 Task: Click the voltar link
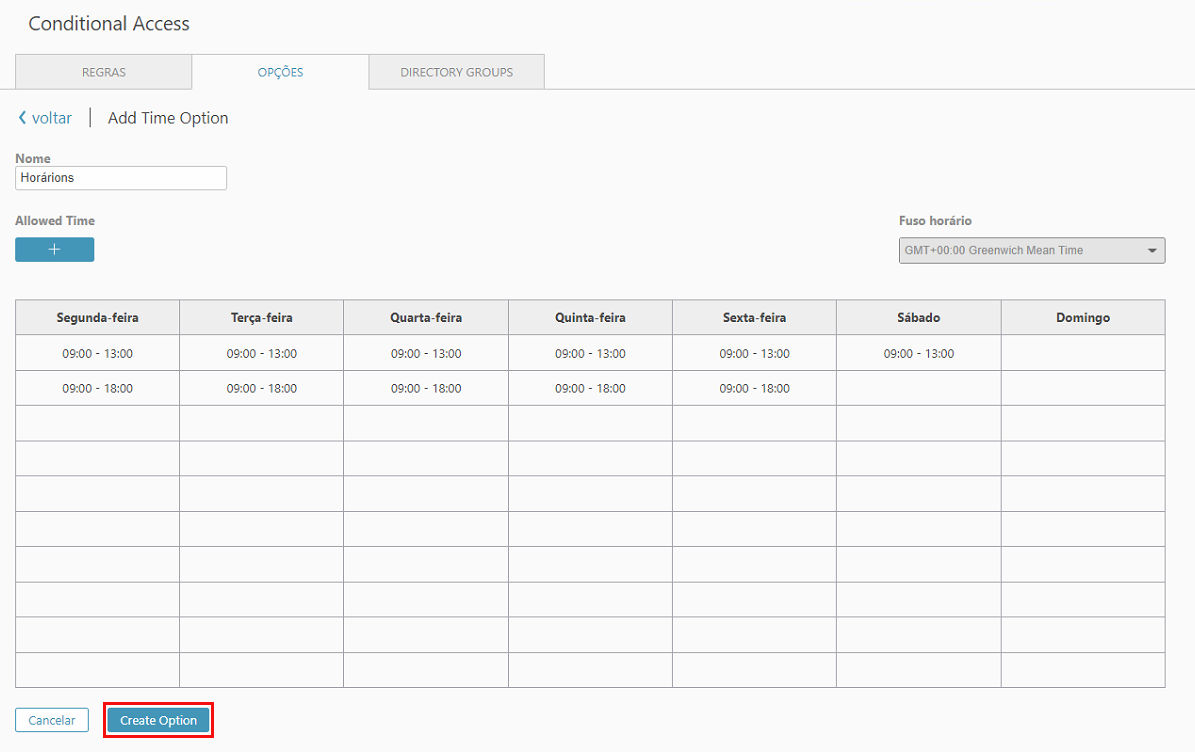[52, 118]
